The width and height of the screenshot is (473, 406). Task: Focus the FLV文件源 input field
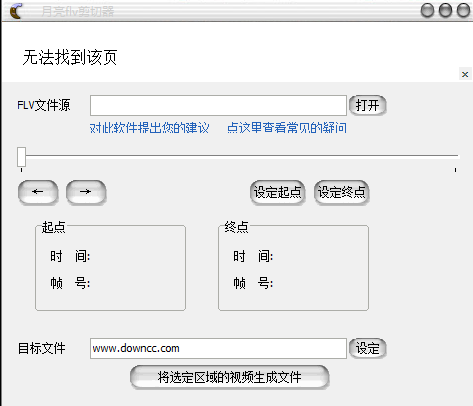click(218, 106)
